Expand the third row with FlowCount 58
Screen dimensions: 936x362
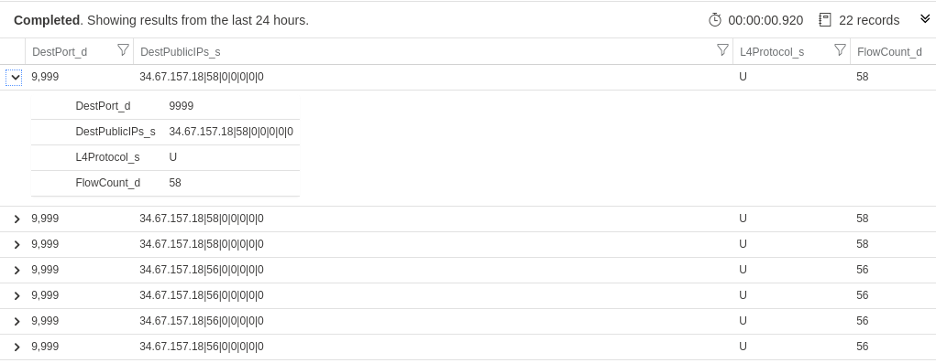(17, 245)
